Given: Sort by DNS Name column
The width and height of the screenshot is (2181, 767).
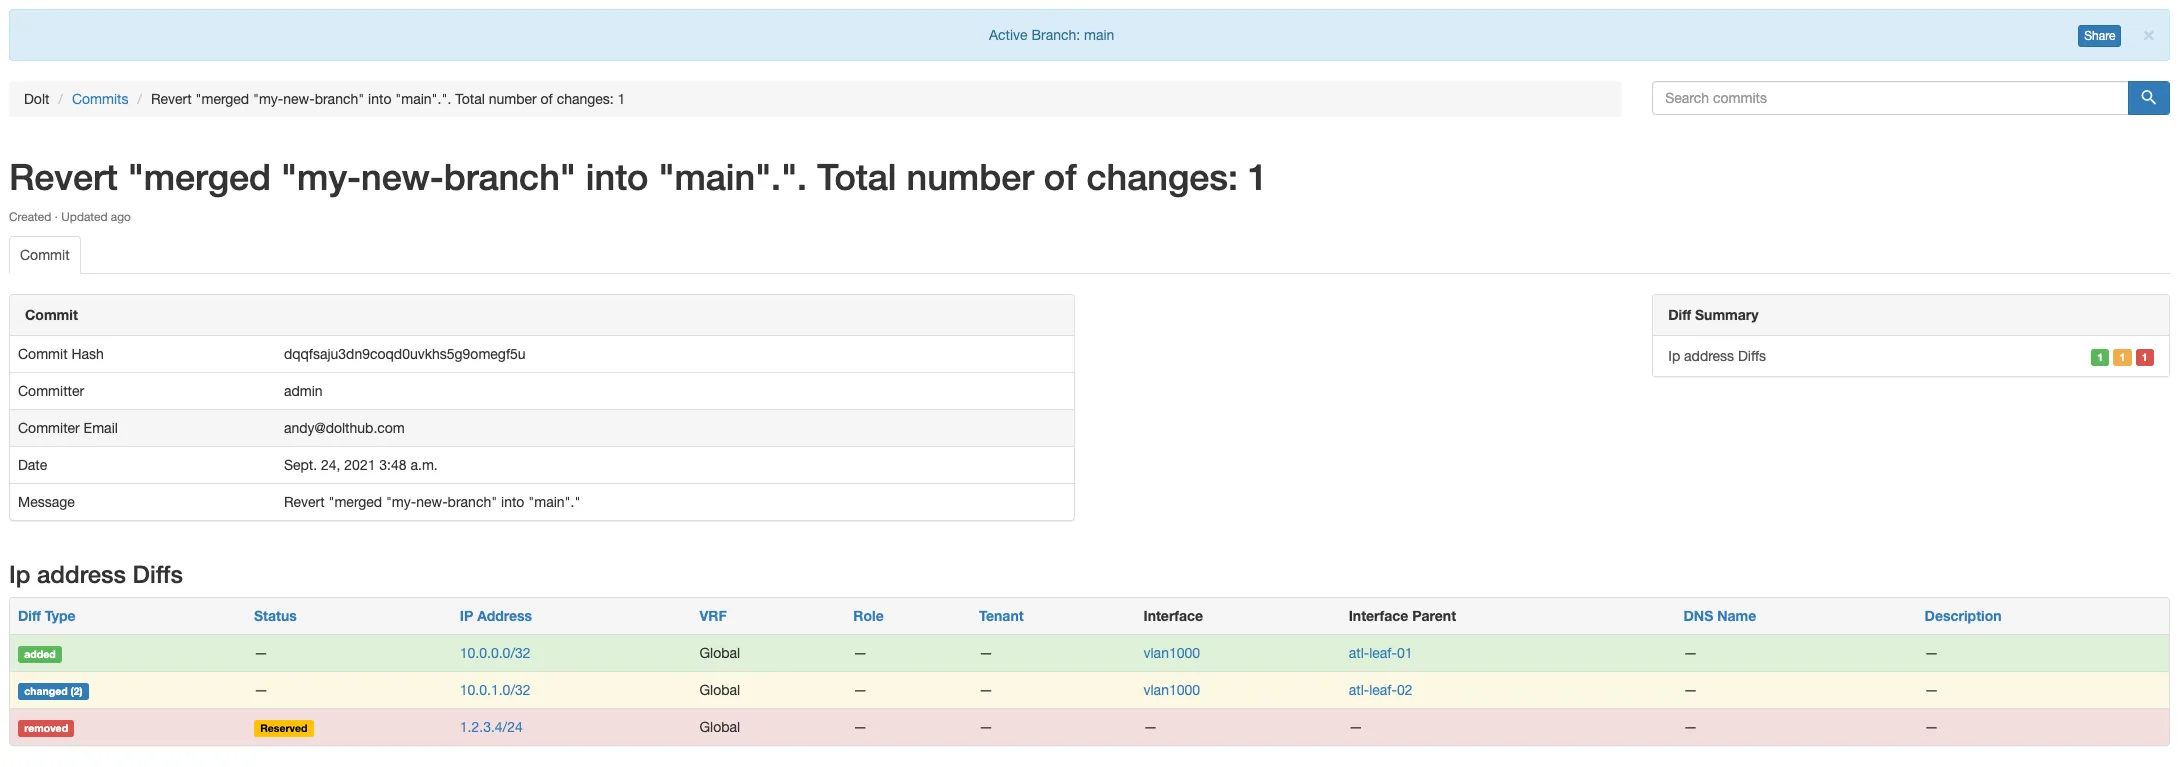Looking at the screenshot, I should (1719, 616).
